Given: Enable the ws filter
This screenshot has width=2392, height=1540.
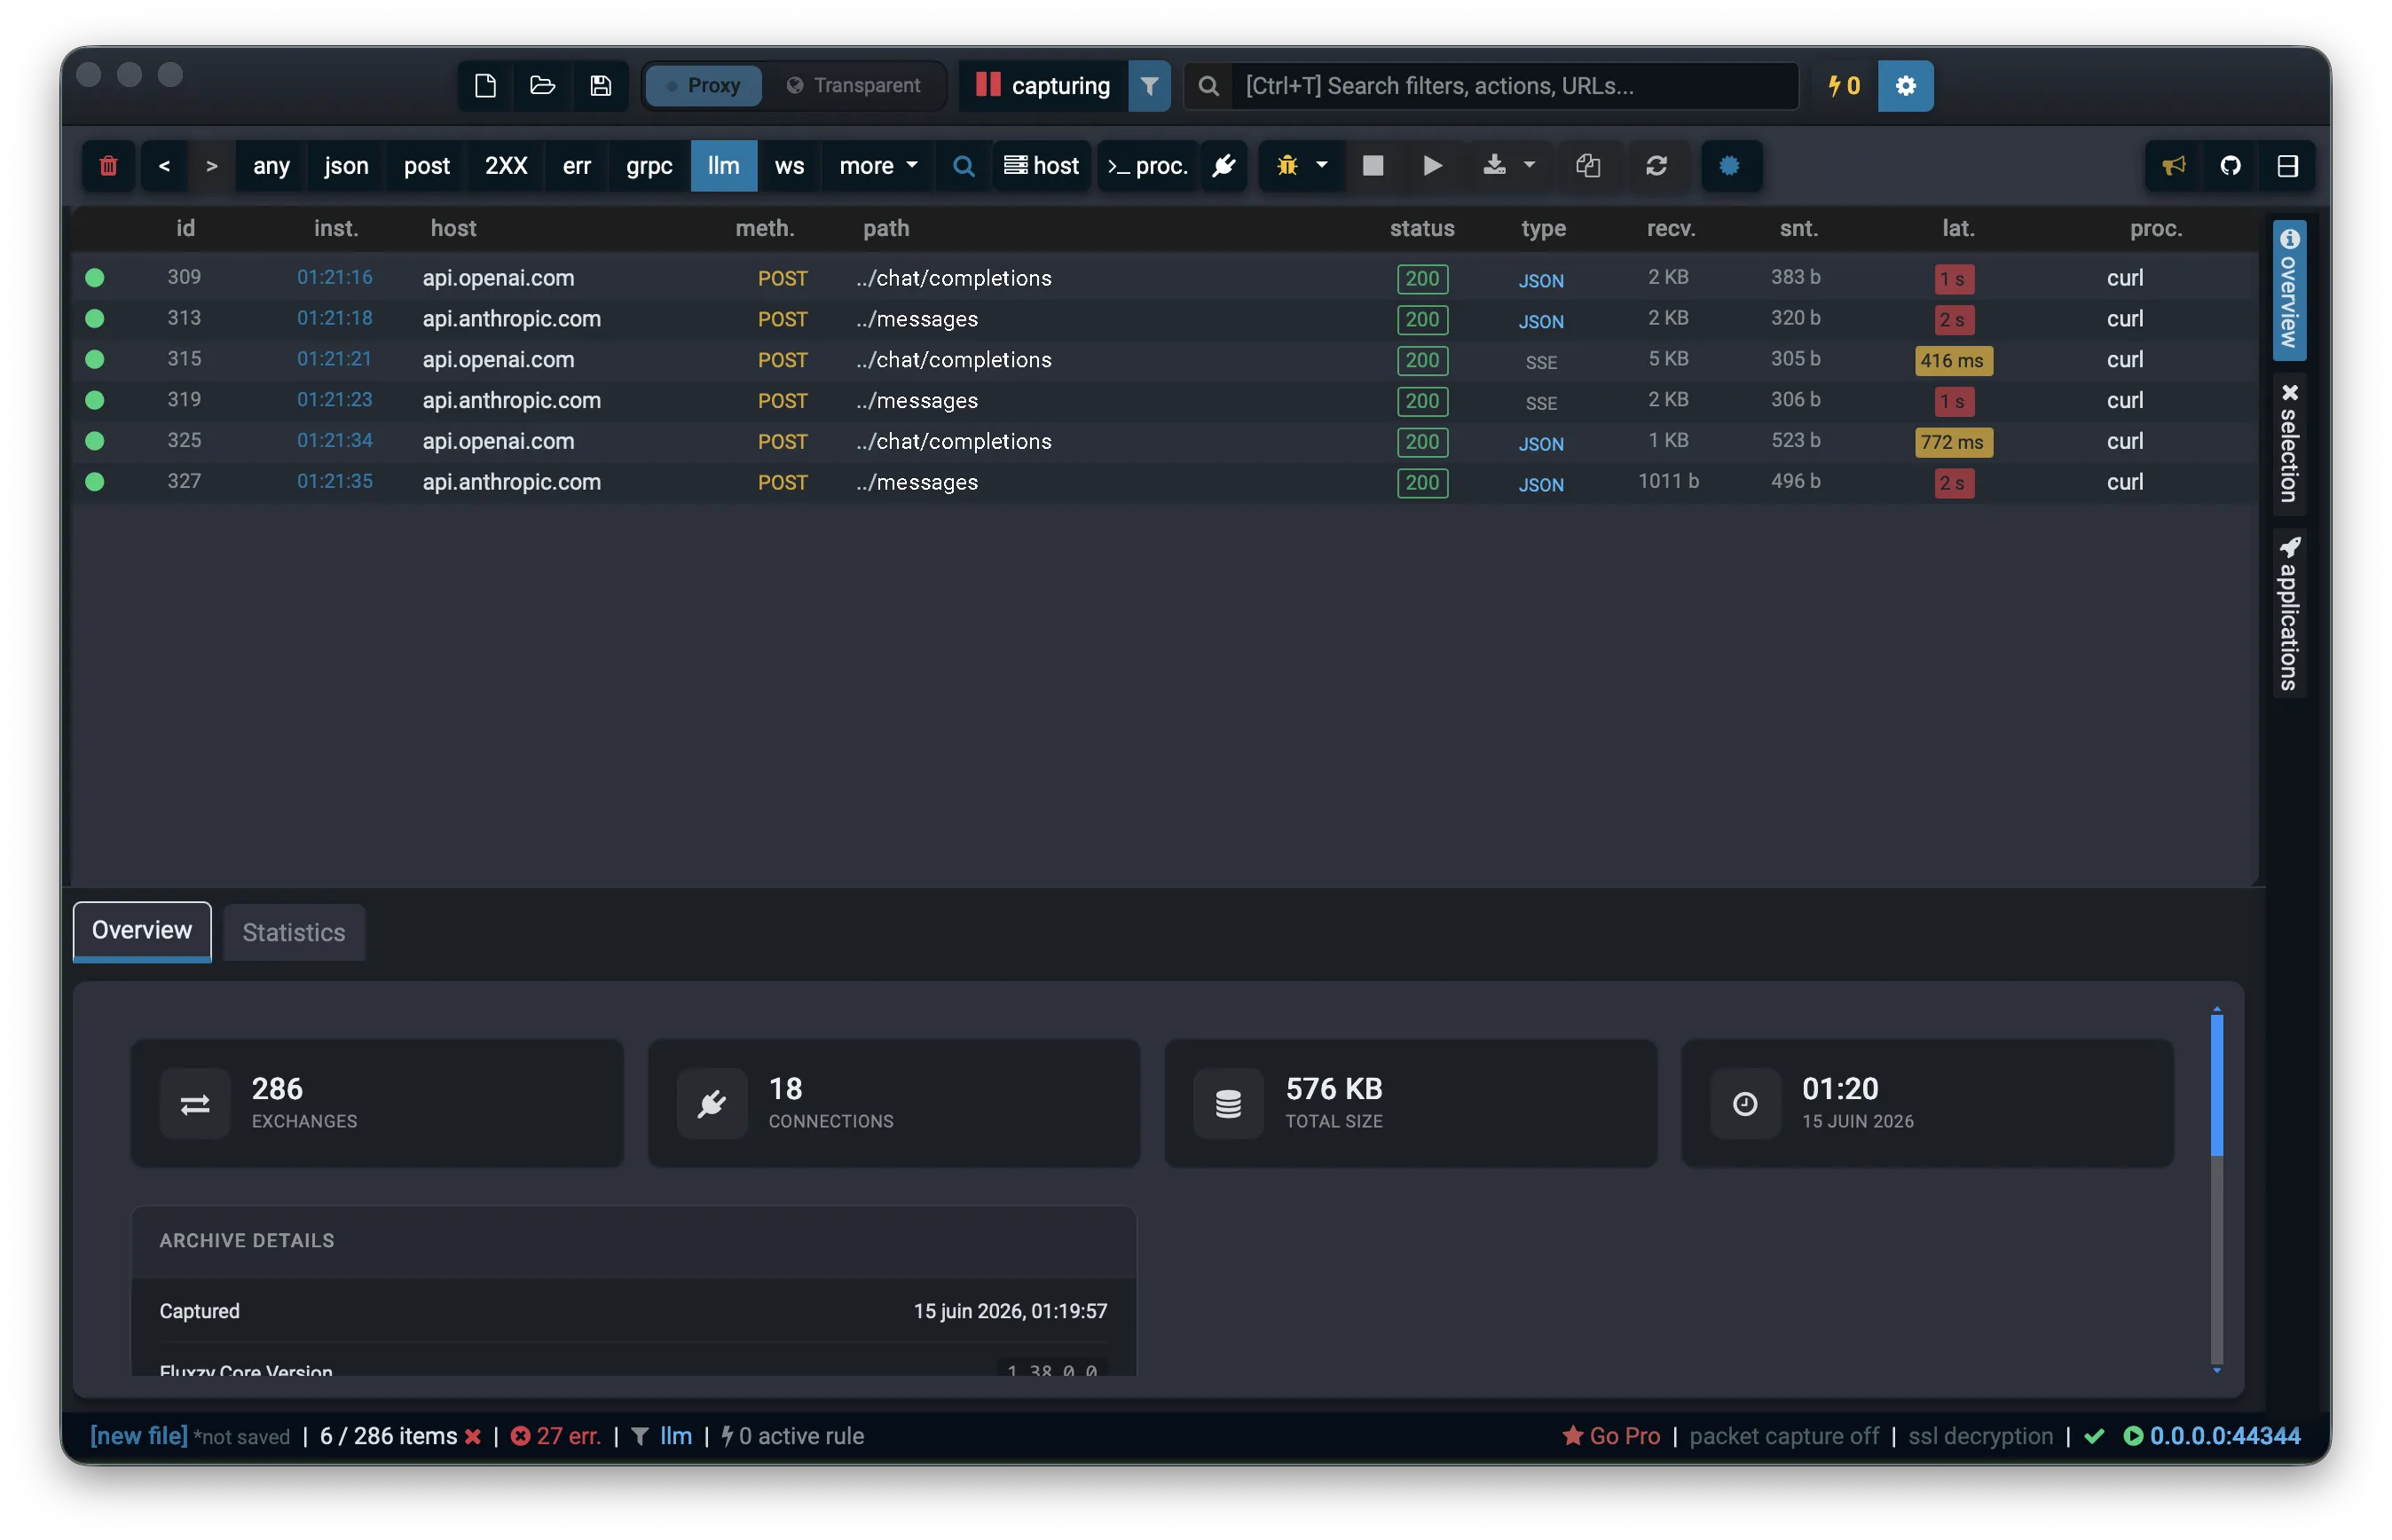Looking at the screenshot, I should (x=789, y=165).
